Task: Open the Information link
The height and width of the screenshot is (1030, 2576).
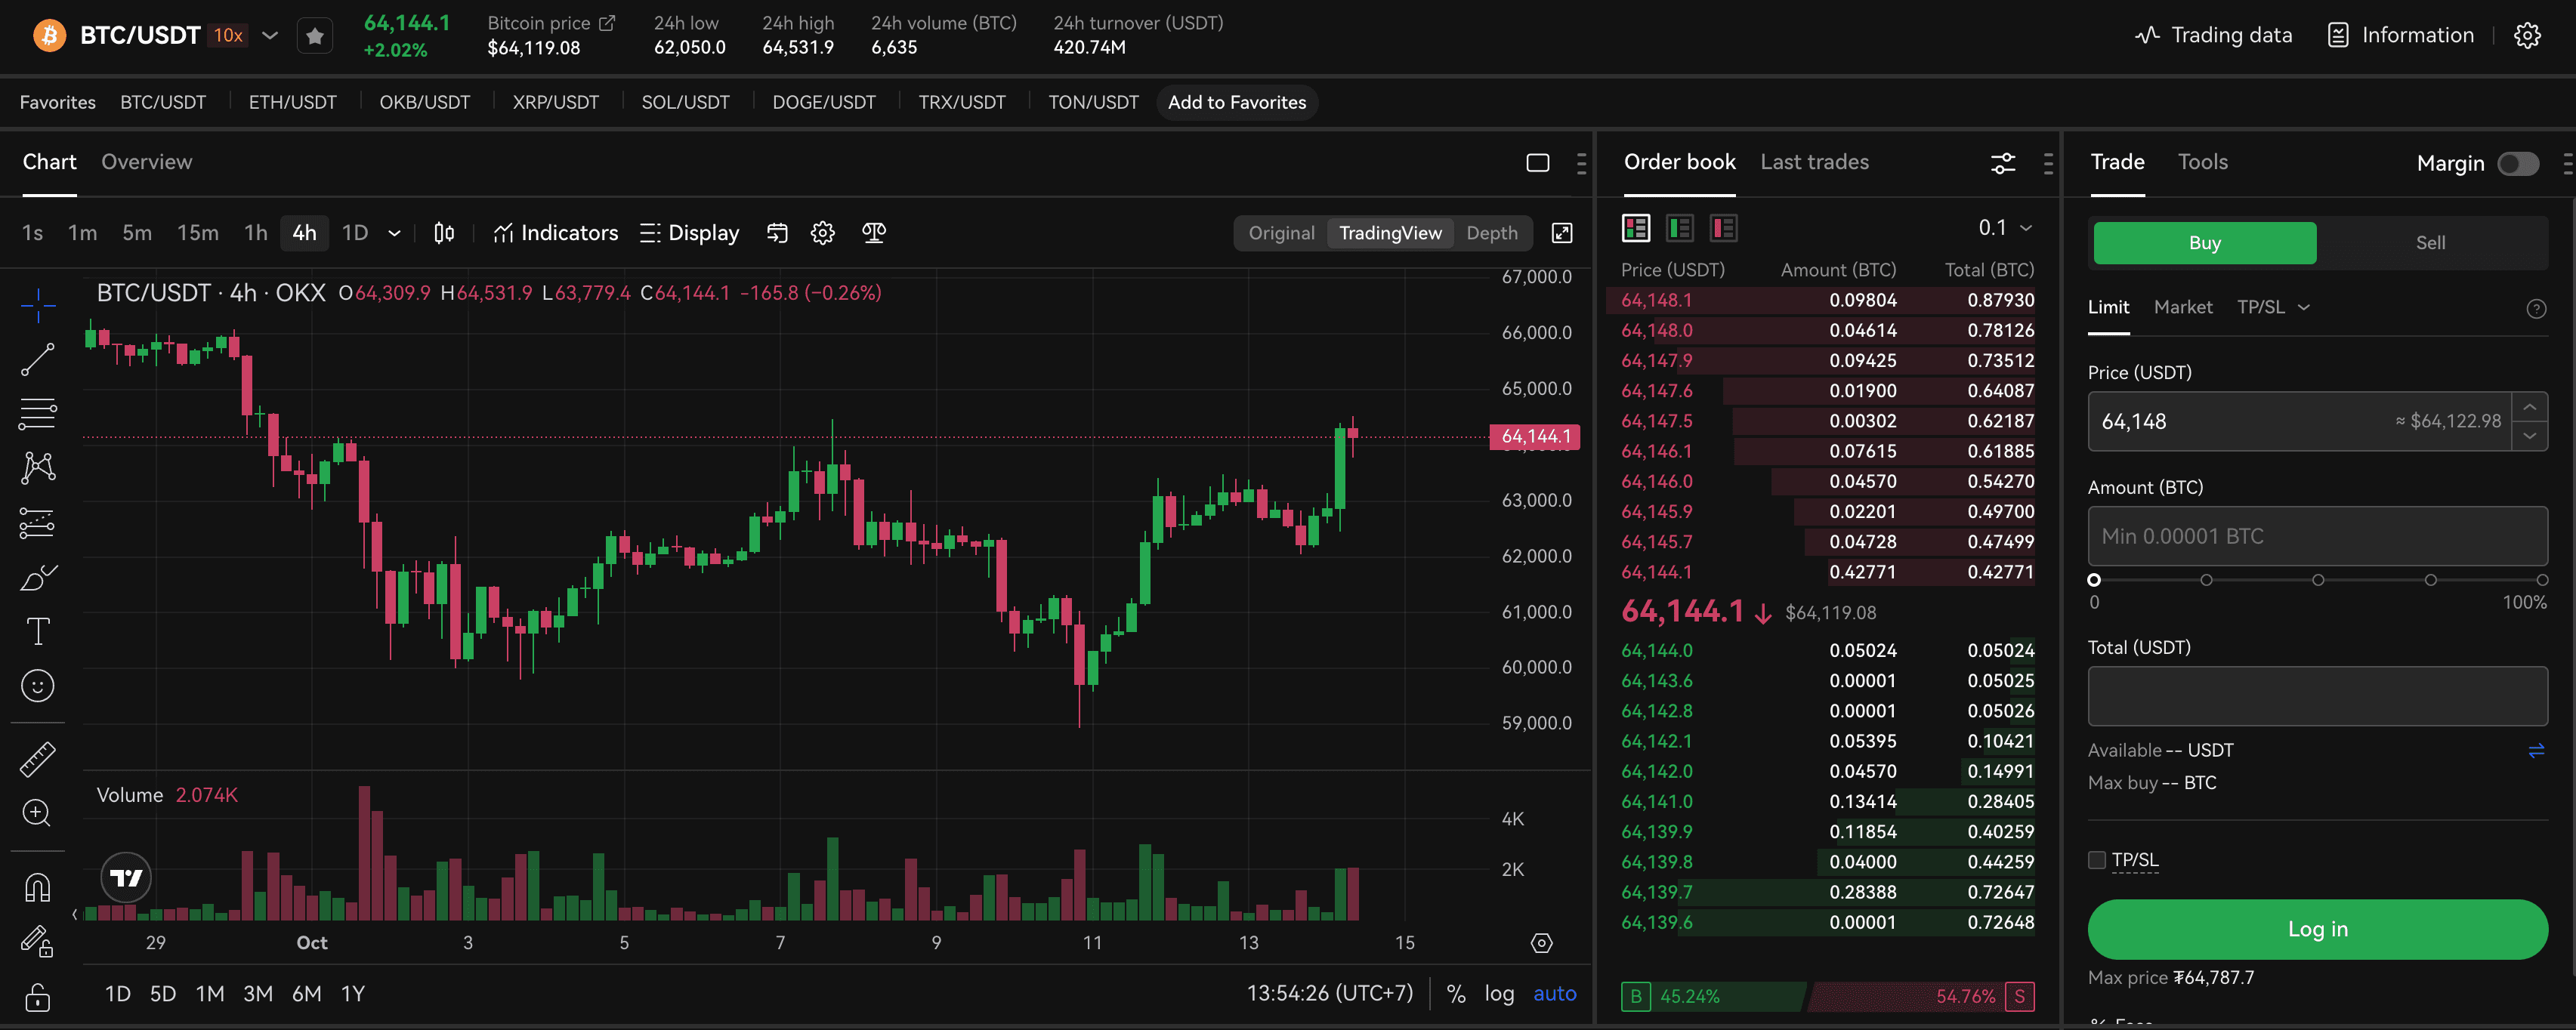Action: click(x=2400, y=36)
